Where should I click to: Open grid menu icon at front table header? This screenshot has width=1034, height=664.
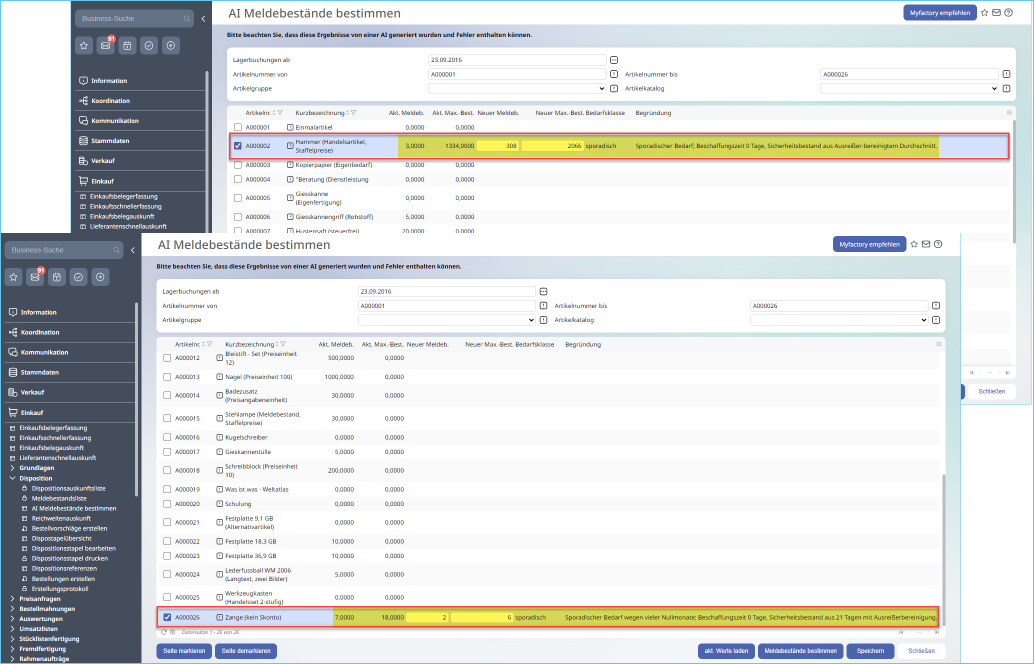pos(938,344)
